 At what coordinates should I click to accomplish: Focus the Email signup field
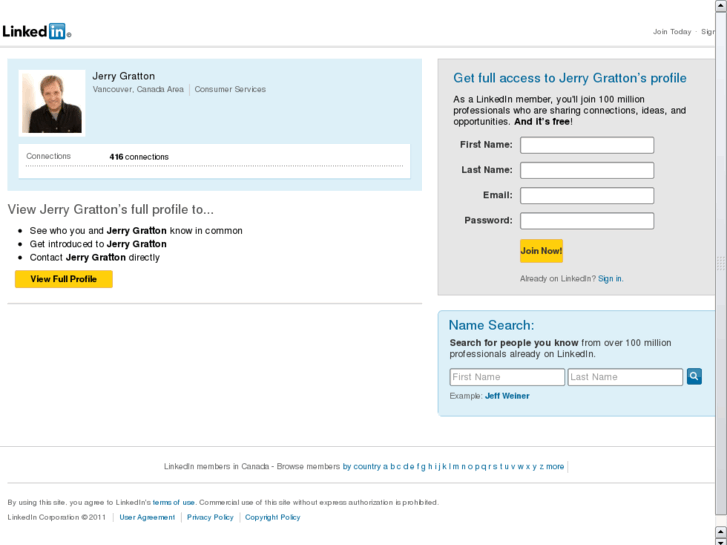587,195
